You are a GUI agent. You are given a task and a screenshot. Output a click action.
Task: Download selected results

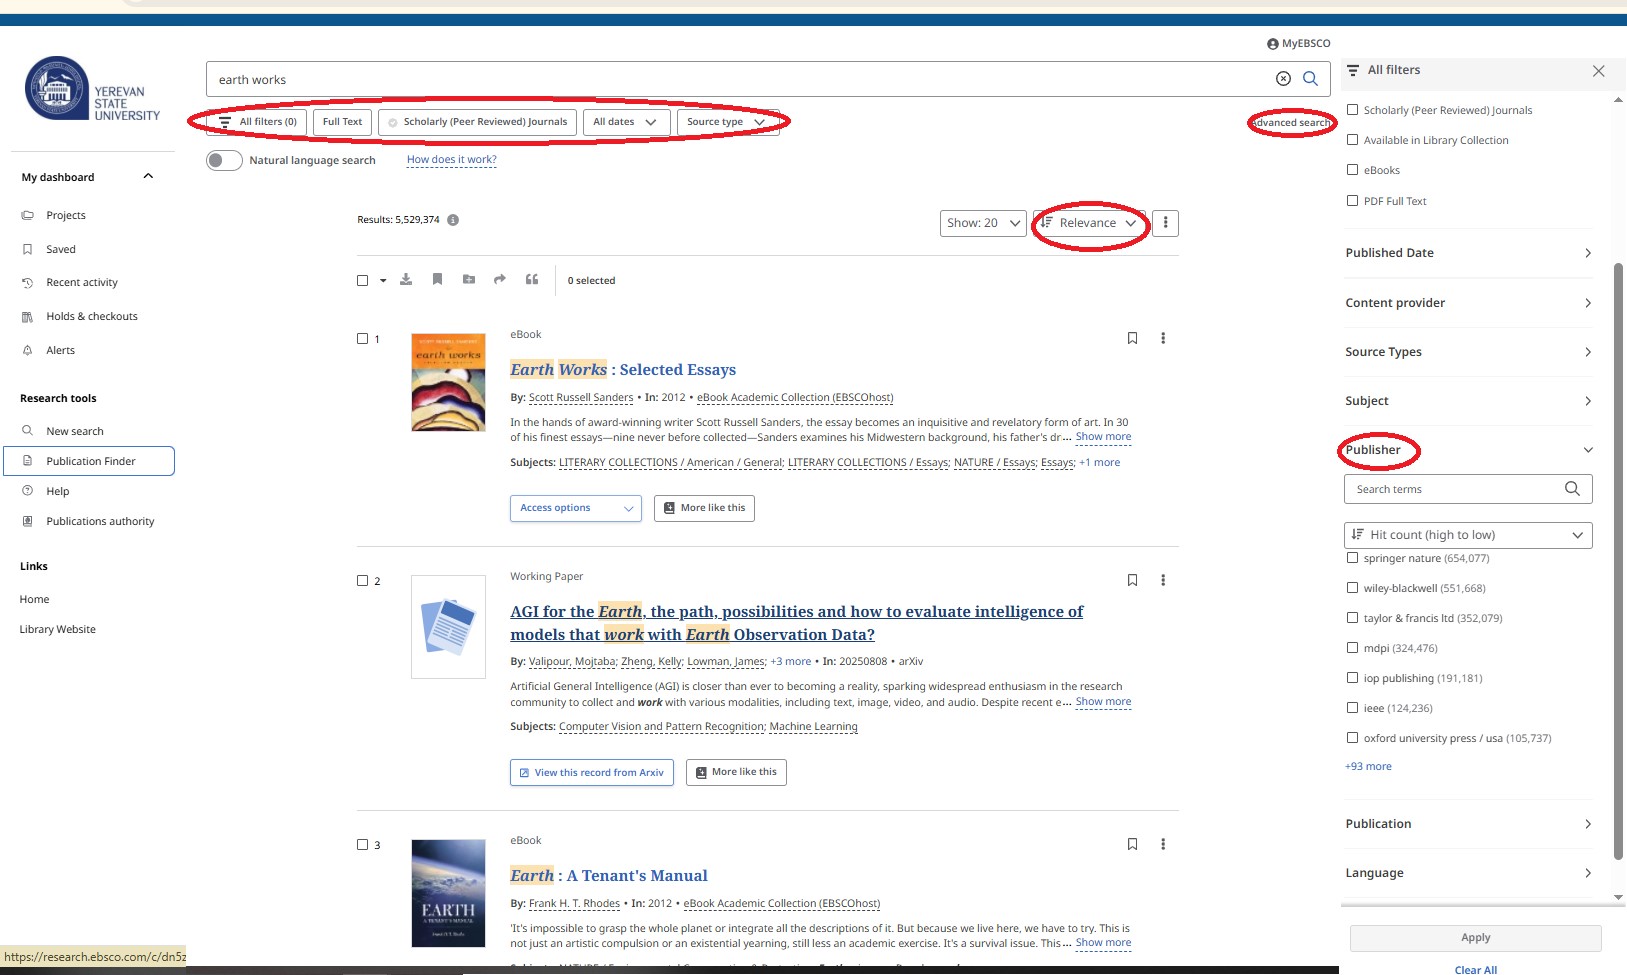406,280
